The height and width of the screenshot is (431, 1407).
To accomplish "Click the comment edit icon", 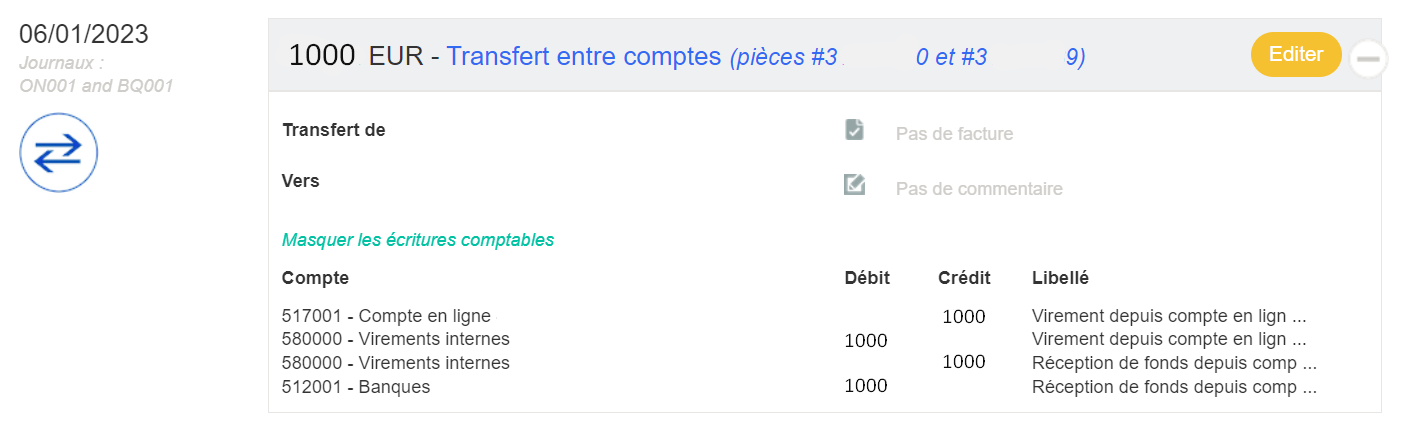I will (854, 185).
